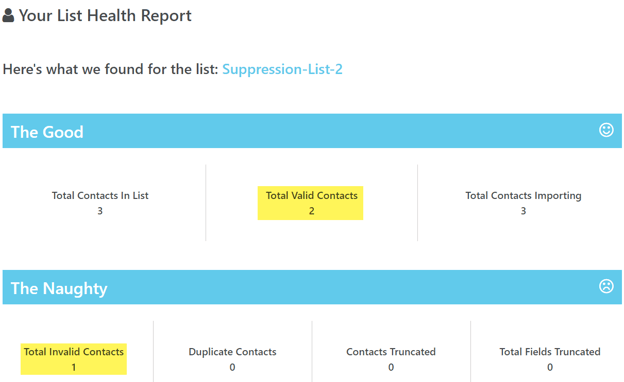
Task: Click the zero under Duplicate Contacts
Action: coord(232,367)
